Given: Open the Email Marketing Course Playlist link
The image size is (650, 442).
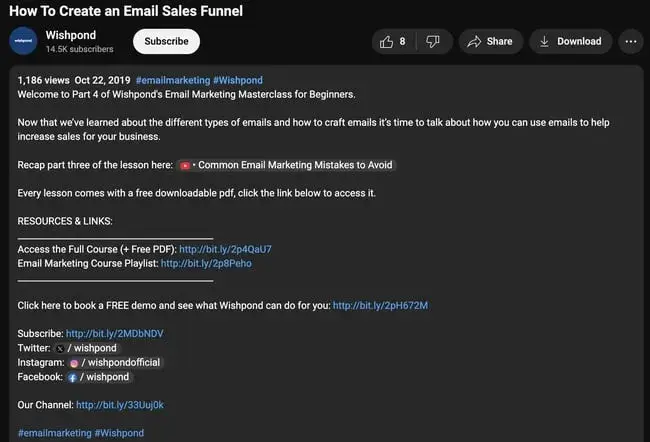Looking at the screenshot, I should [206, 263].
